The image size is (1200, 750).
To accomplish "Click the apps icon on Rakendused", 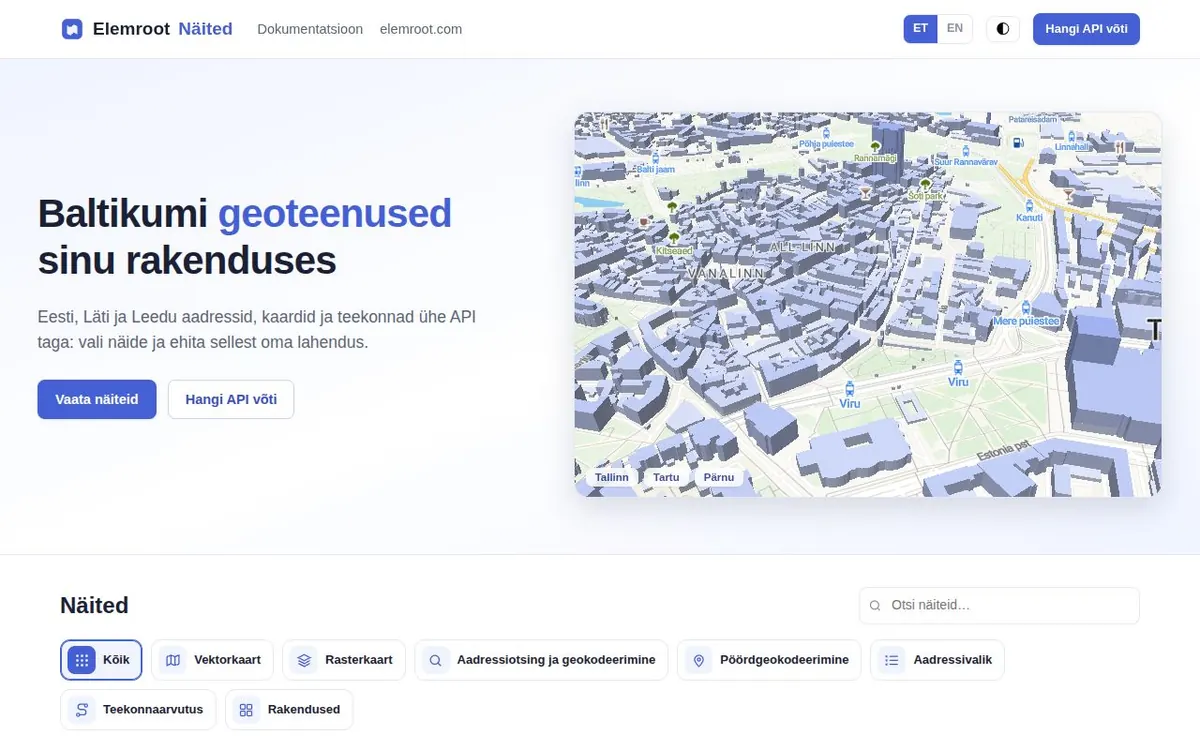I will tap(246, 710).
